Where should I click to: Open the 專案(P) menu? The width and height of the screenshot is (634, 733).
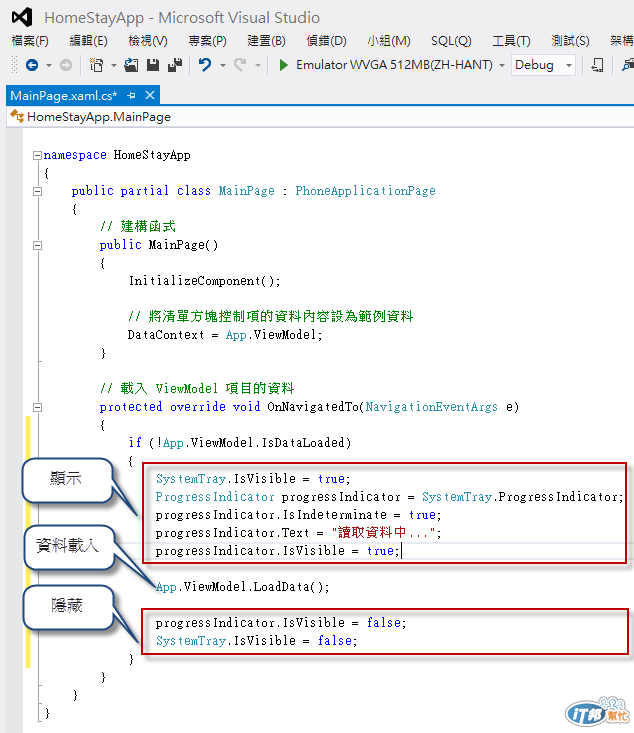coord(207,41)
